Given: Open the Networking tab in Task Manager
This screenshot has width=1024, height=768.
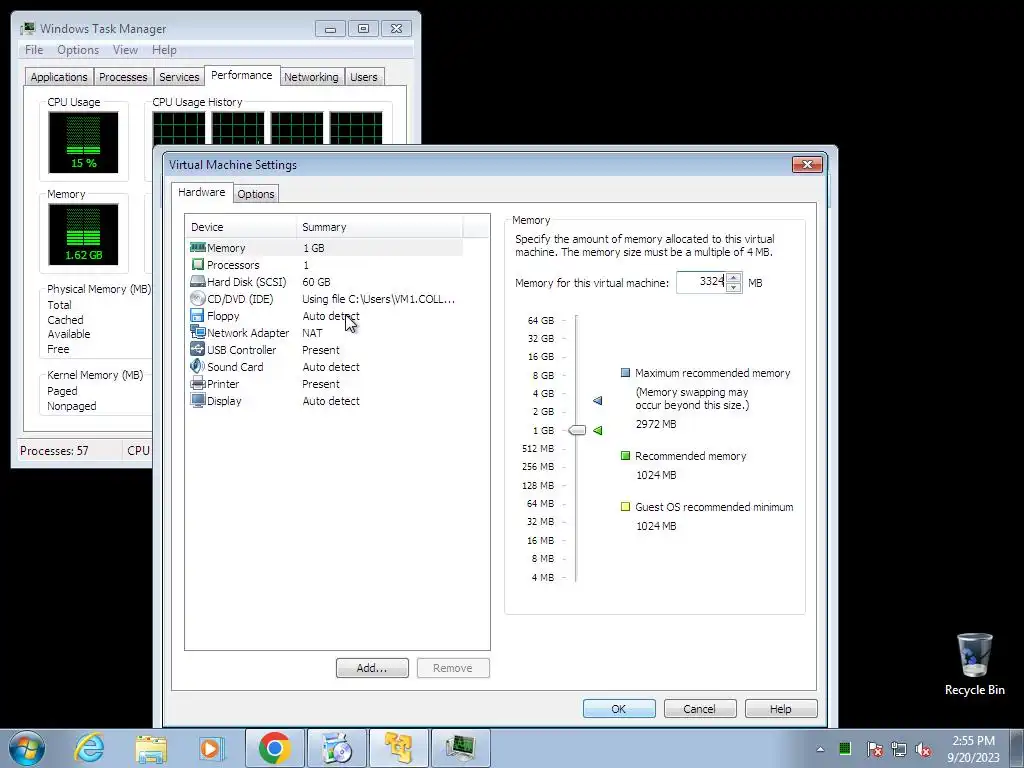Looking at the screenshot, I should [x=312, y=77].
